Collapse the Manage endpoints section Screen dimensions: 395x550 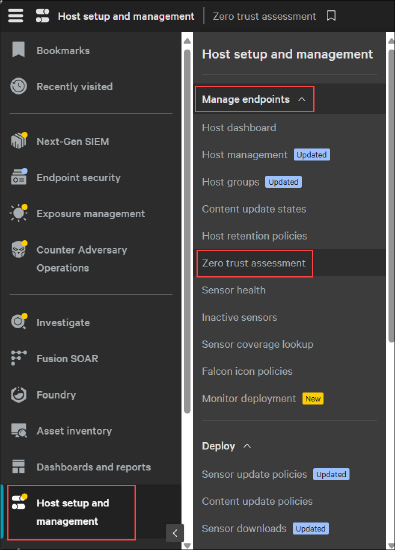254,99
